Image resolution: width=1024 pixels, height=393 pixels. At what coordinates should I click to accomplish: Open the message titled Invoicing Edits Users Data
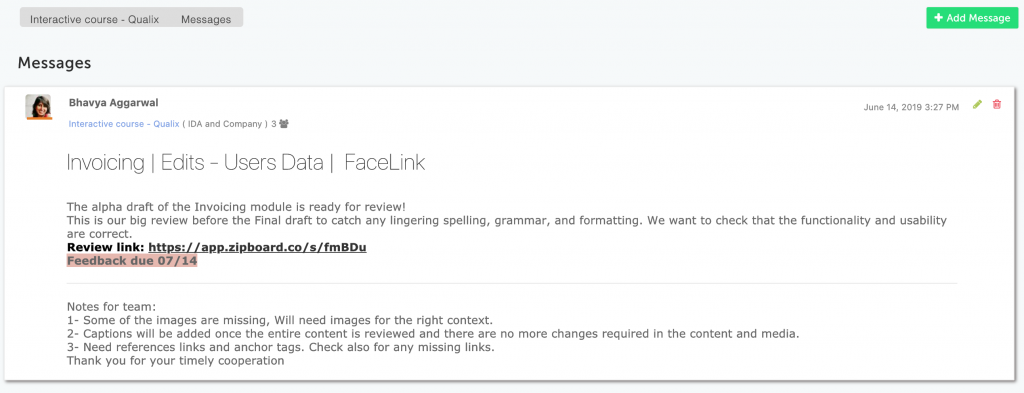click(x=246, y=163)
